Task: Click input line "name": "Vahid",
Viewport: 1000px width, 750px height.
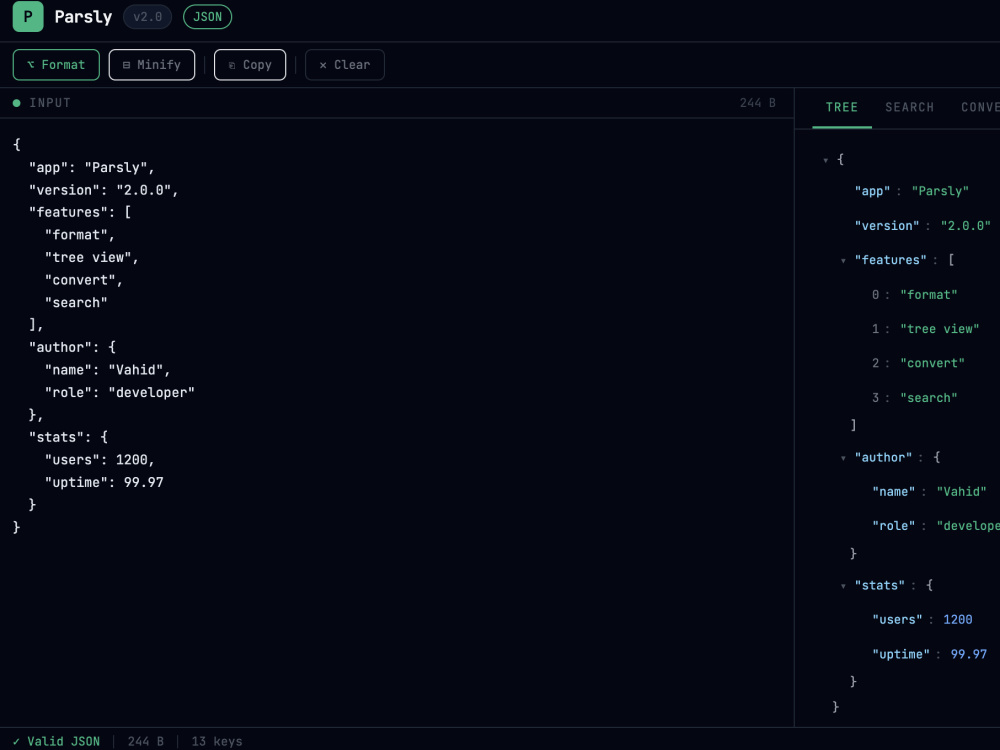Action: click(x=108, y=370)
